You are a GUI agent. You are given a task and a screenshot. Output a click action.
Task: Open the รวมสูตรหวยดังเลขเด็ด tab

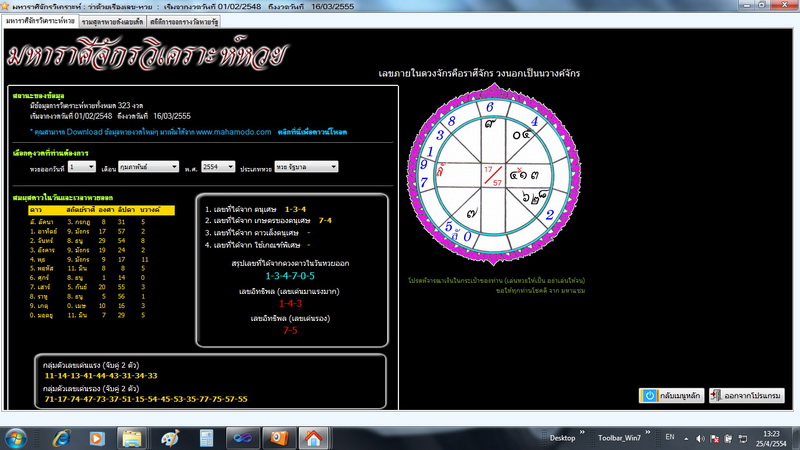(x=112, y=22)
